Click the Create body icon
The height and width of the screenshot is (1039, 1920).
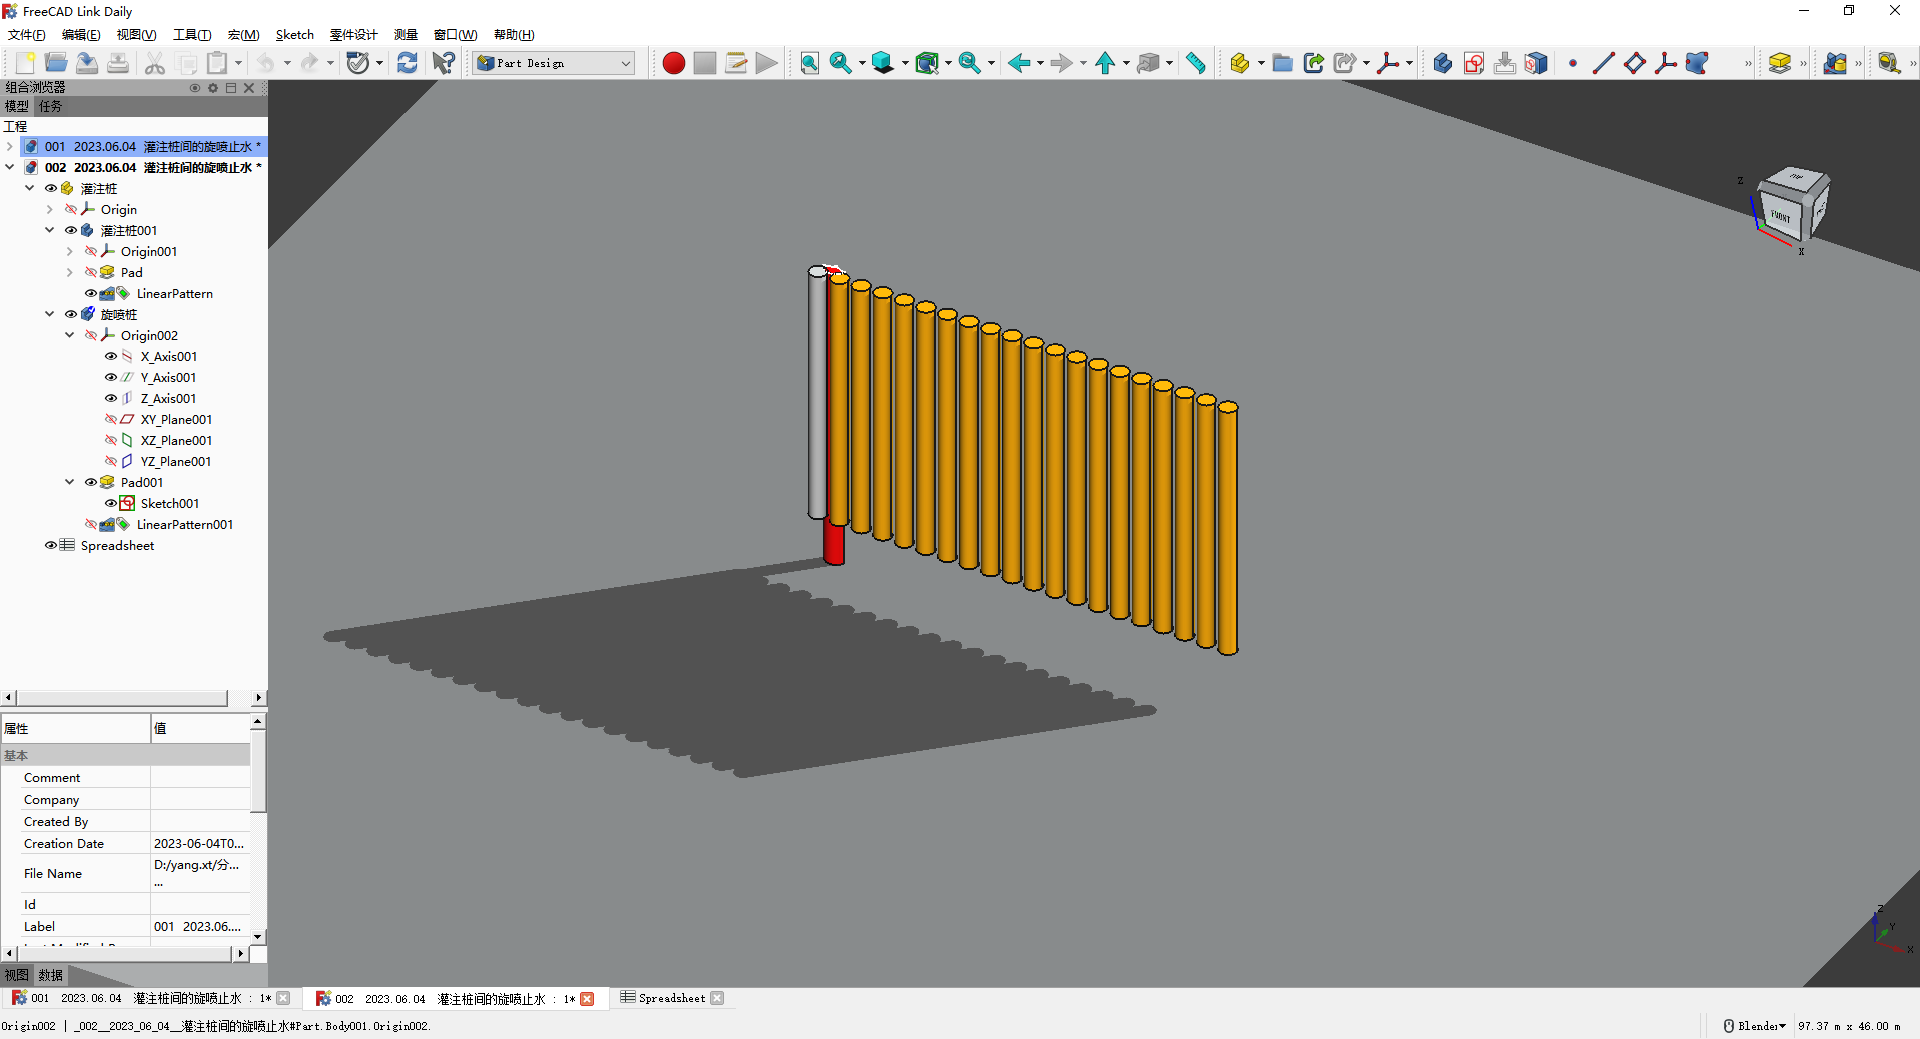click(1442, 63)
